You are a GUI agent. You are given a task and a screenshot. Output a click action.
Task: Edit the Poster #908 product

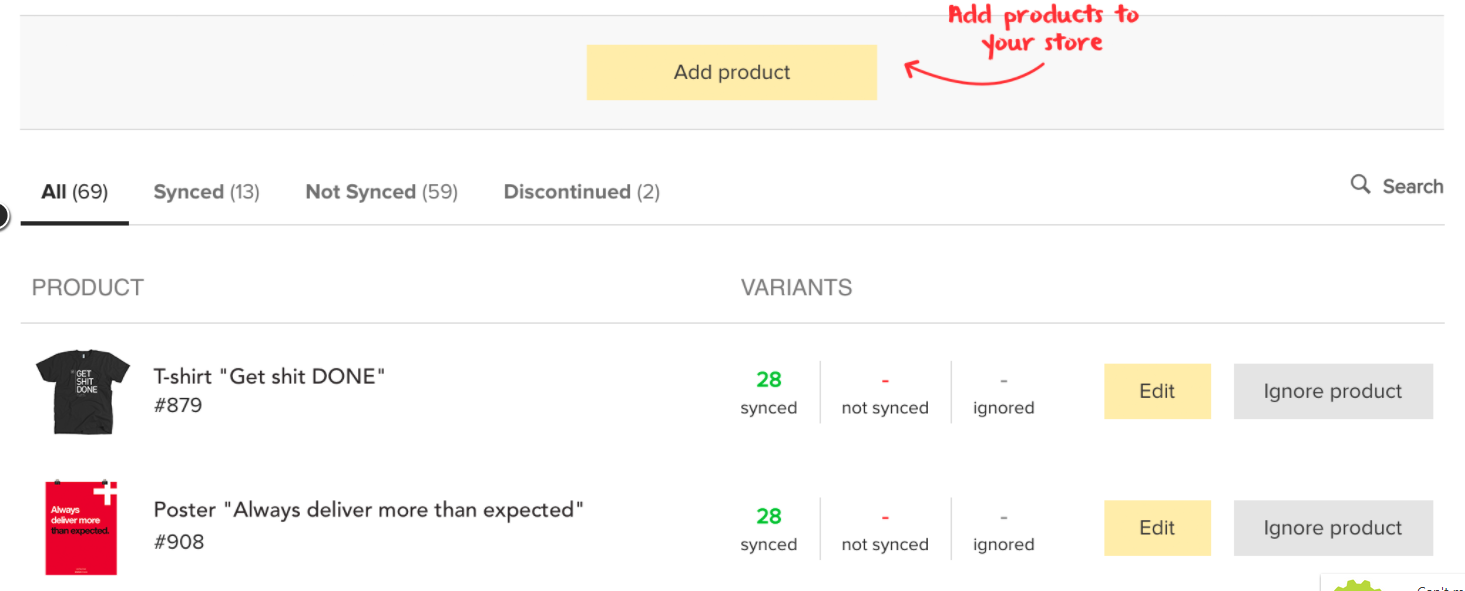click(x=1157, y=528)
